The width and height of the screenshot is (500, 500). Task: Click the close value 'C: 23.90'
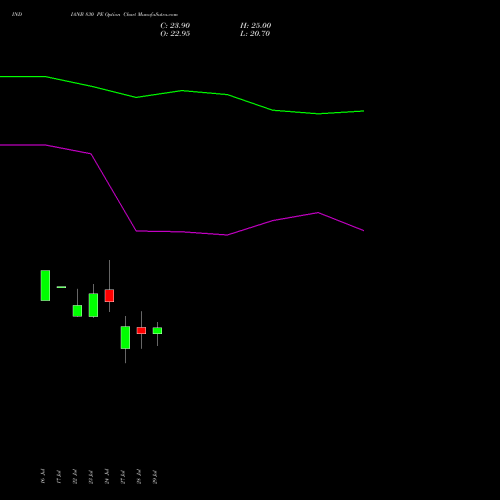tap(175, 26)
